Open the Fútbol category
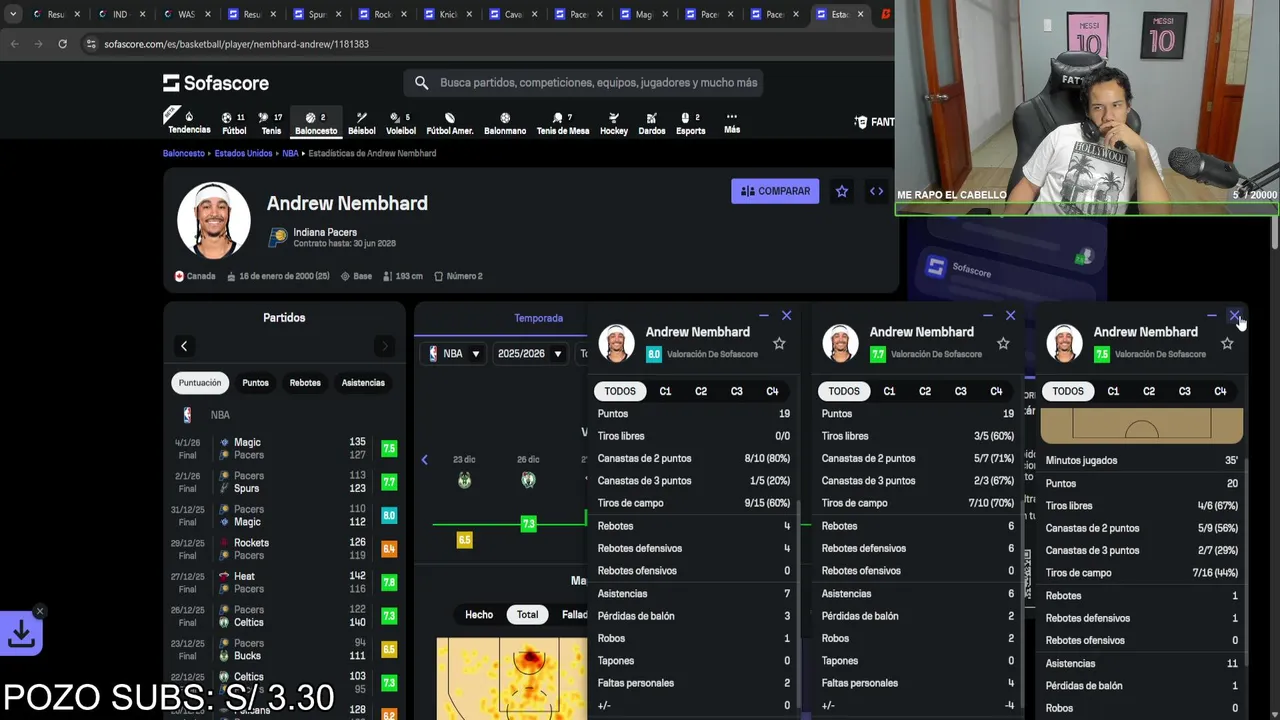The image size is (1280, 720). [234, 123]
